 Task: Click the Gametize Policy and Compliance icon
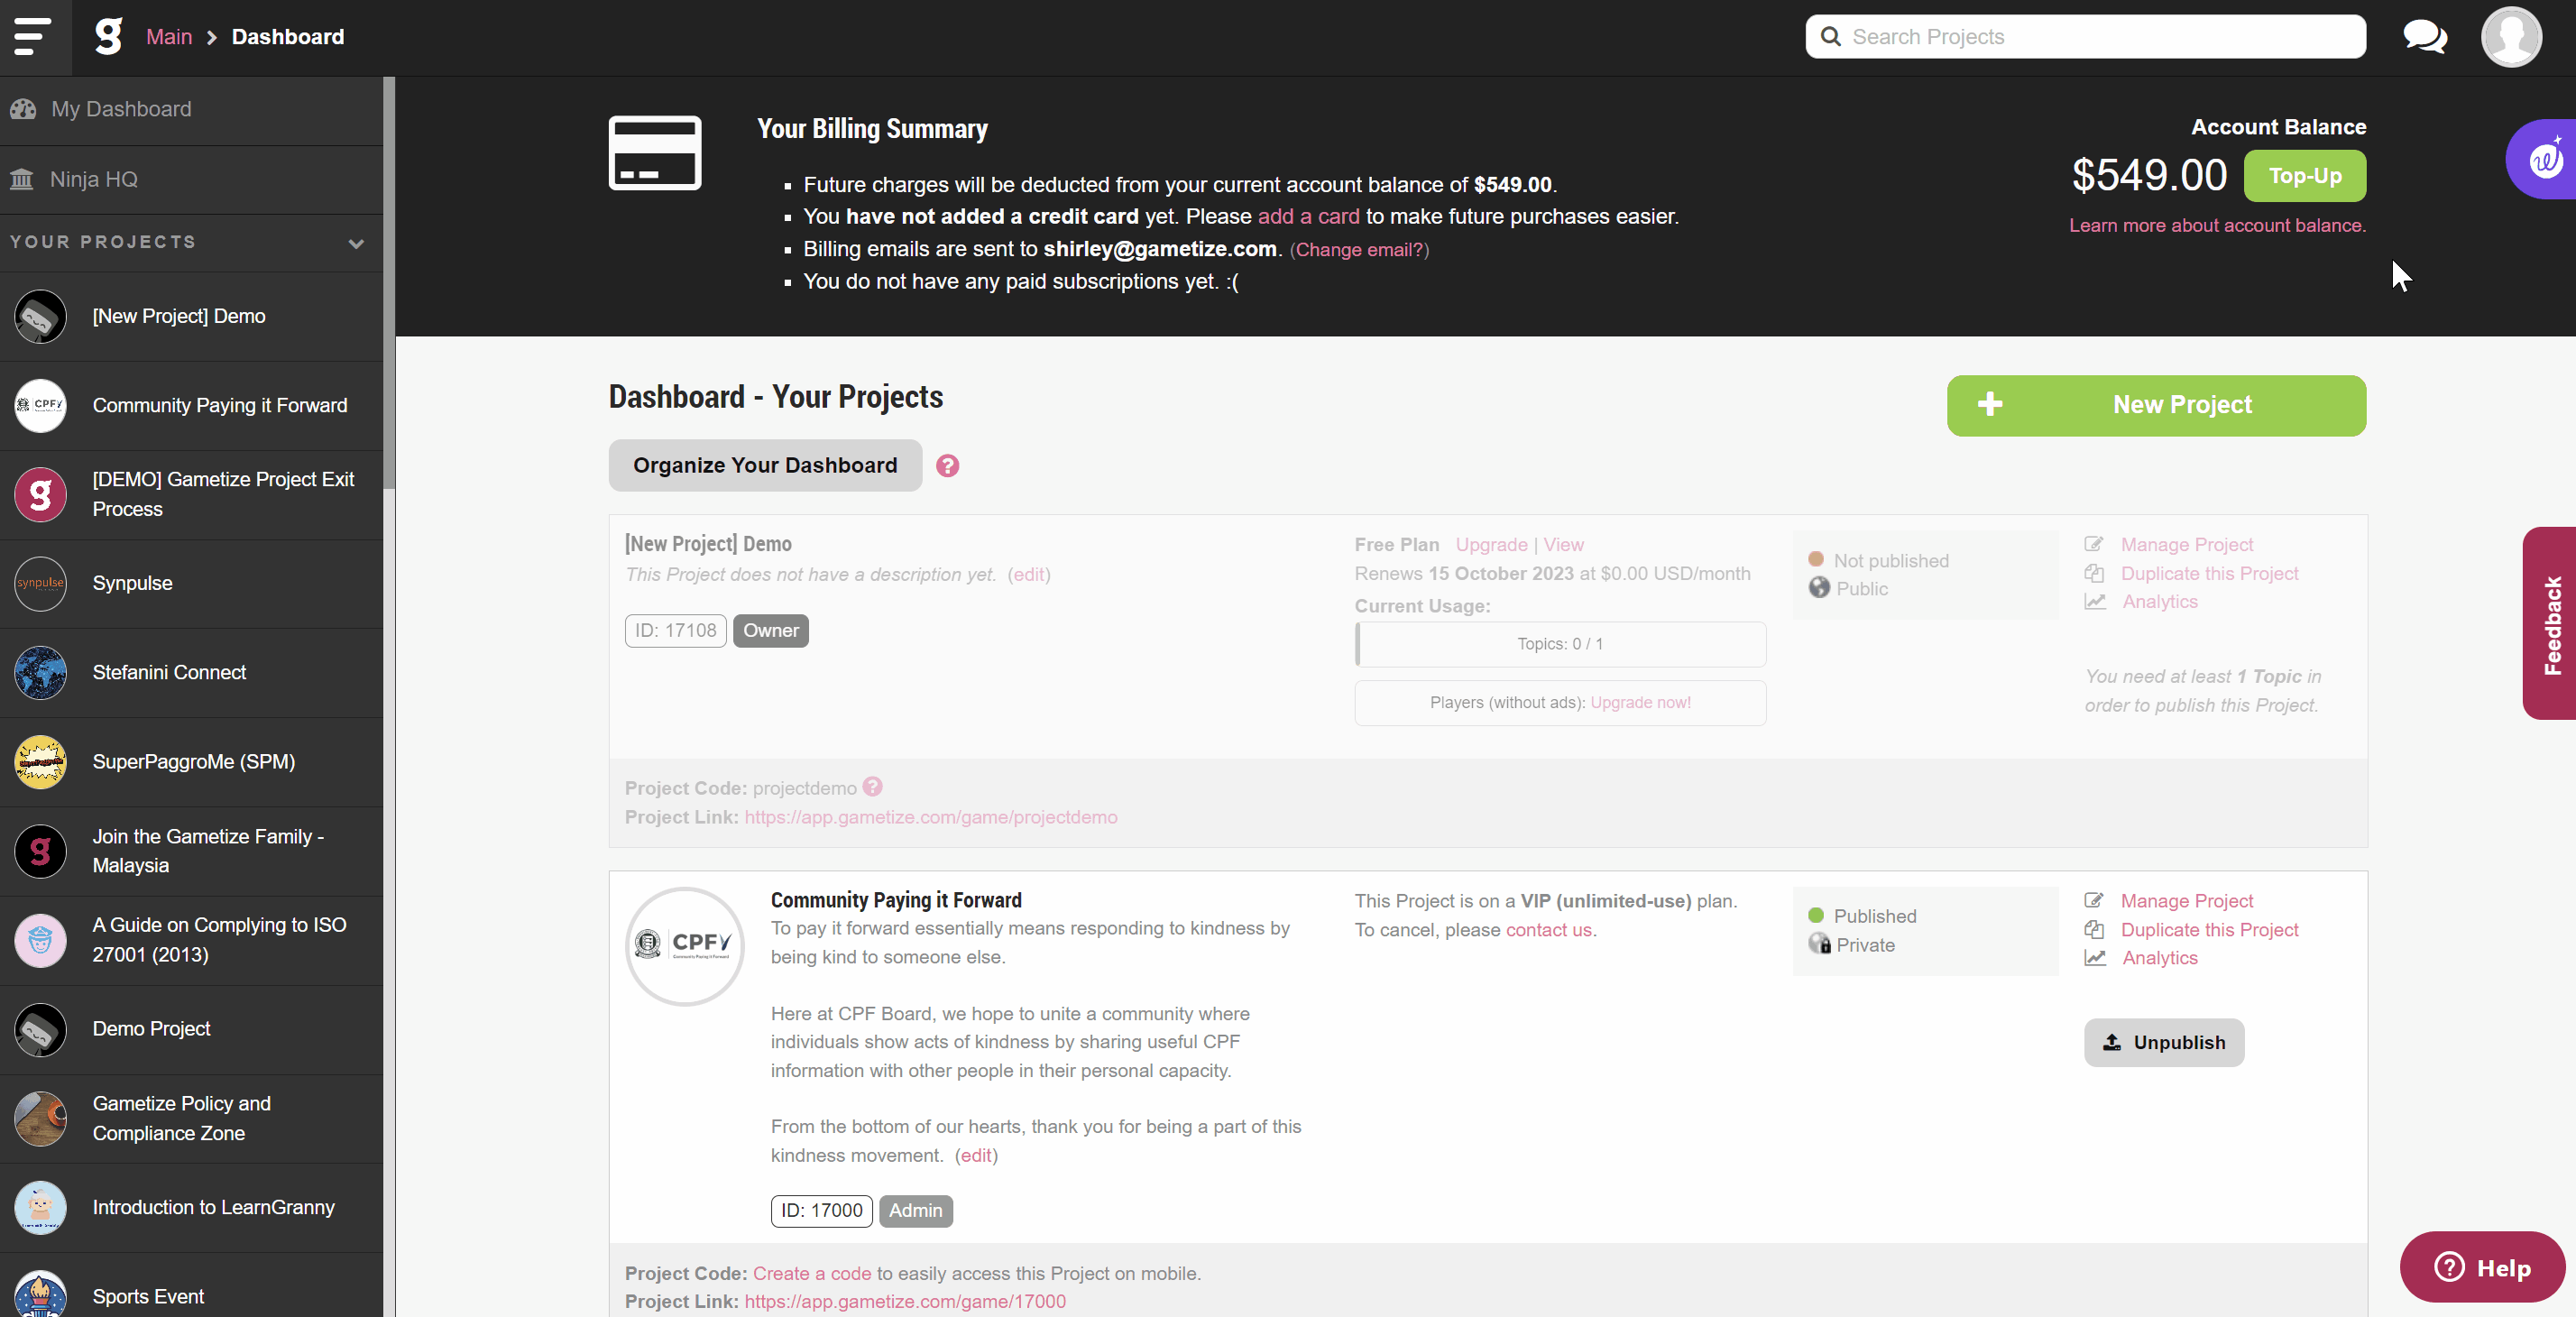[40, 1119]
